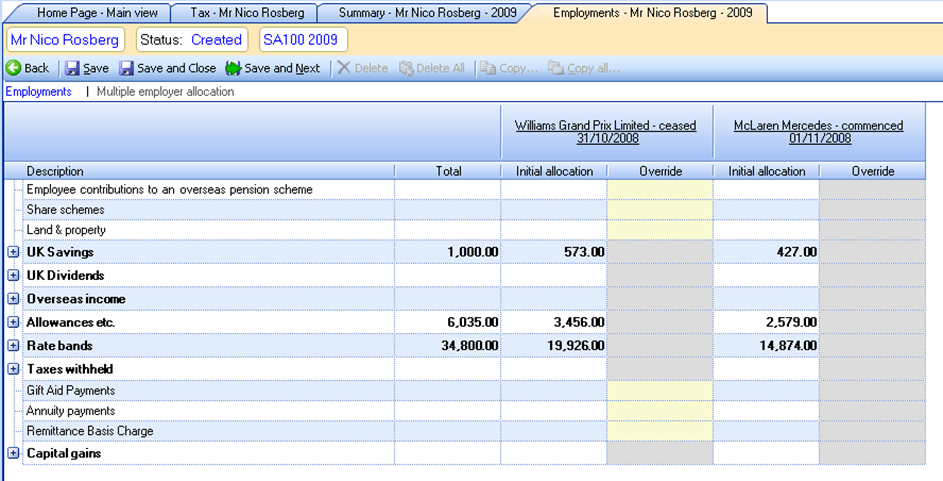Click the Save floppy disk icon
Viewport: 943px width, 481px height.
(72, 69)
